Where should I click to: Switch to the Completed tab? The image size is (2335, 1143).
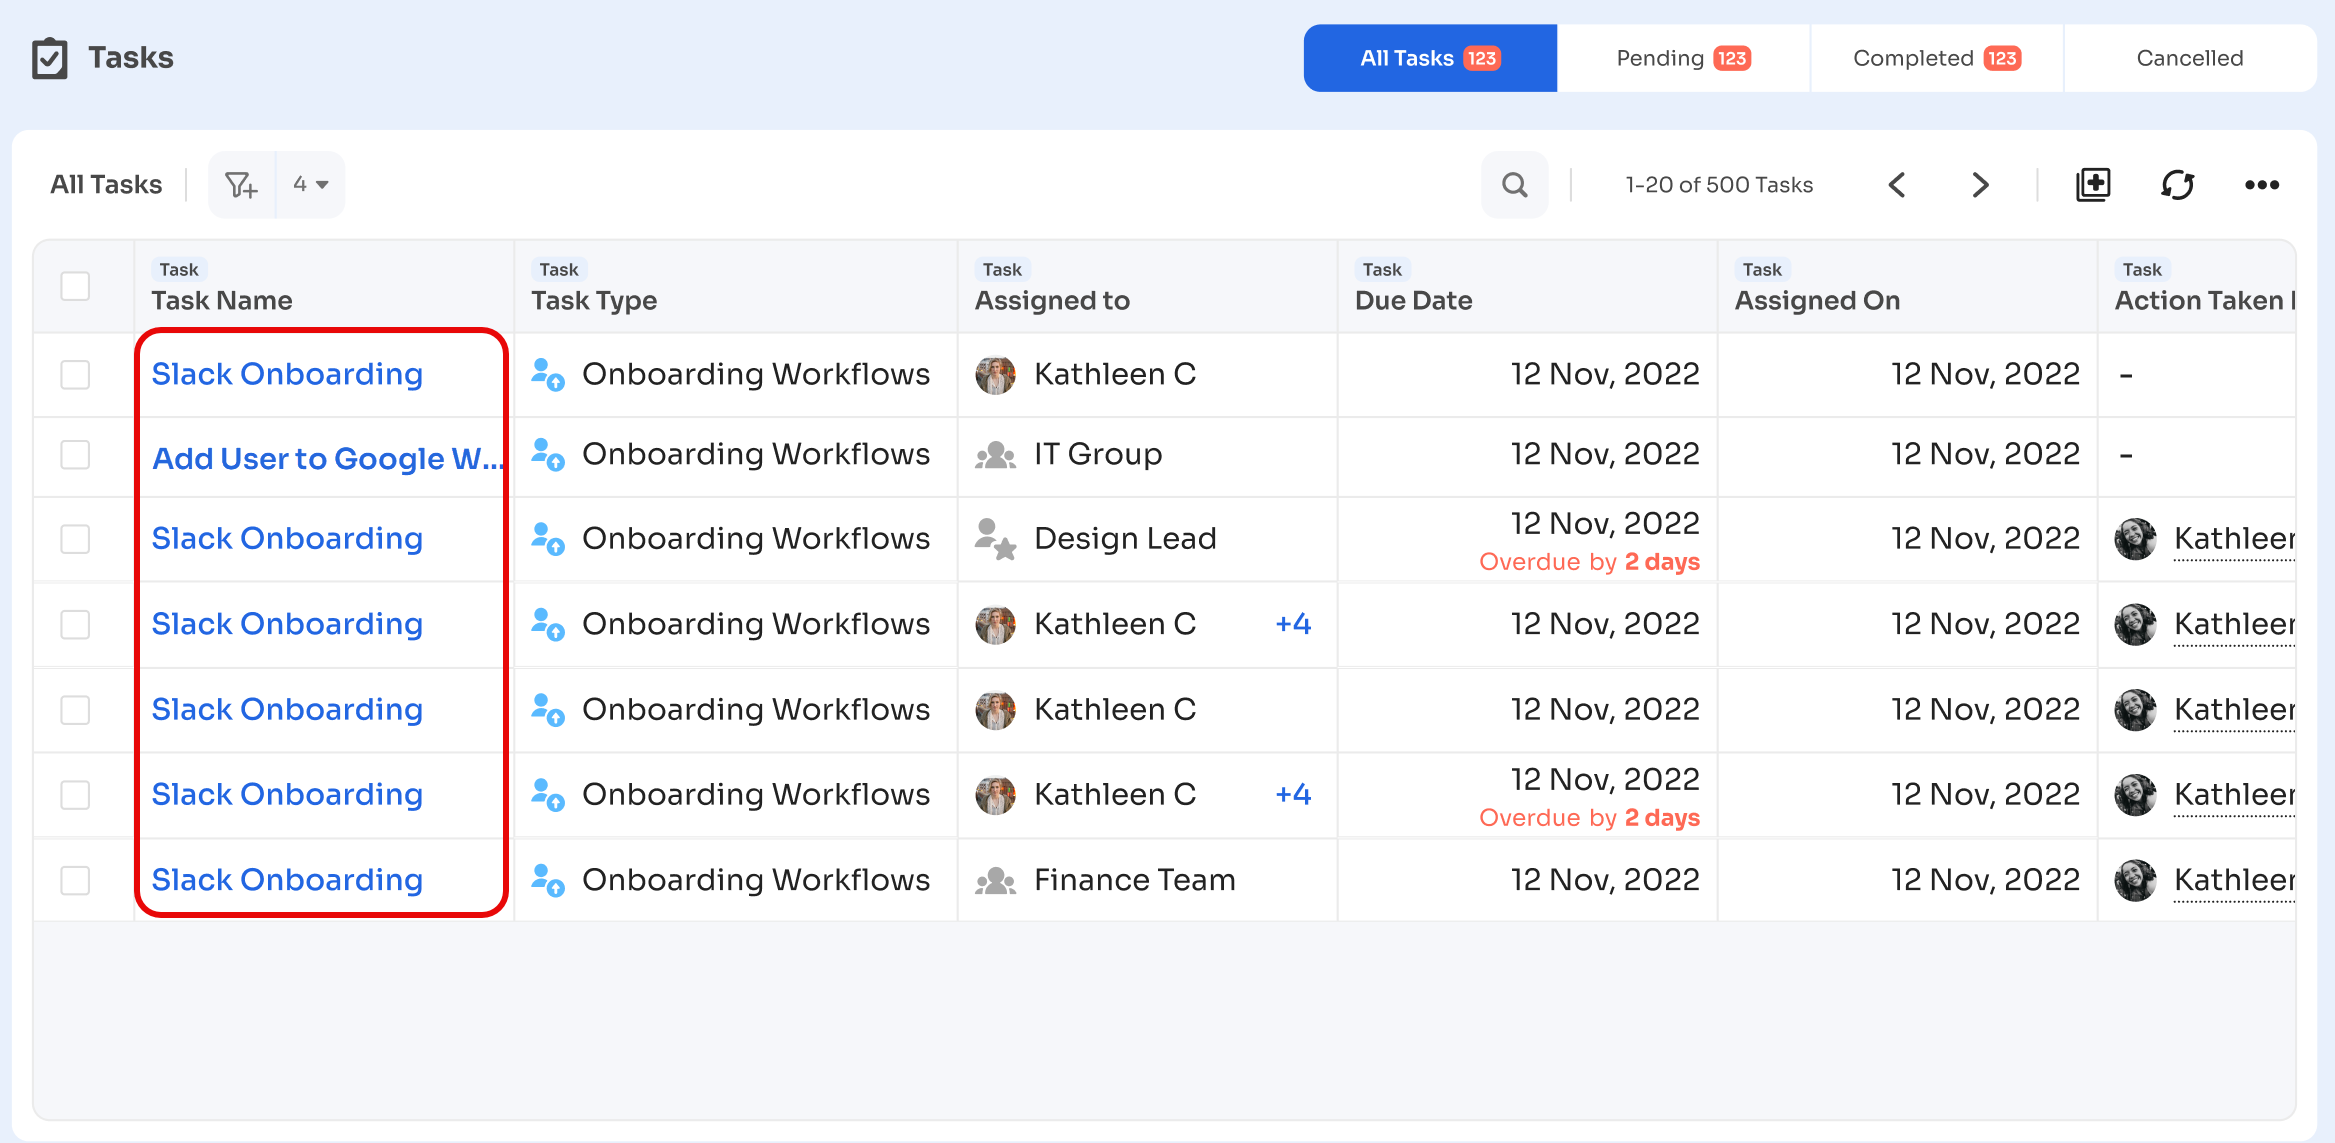pos(1936,58)
